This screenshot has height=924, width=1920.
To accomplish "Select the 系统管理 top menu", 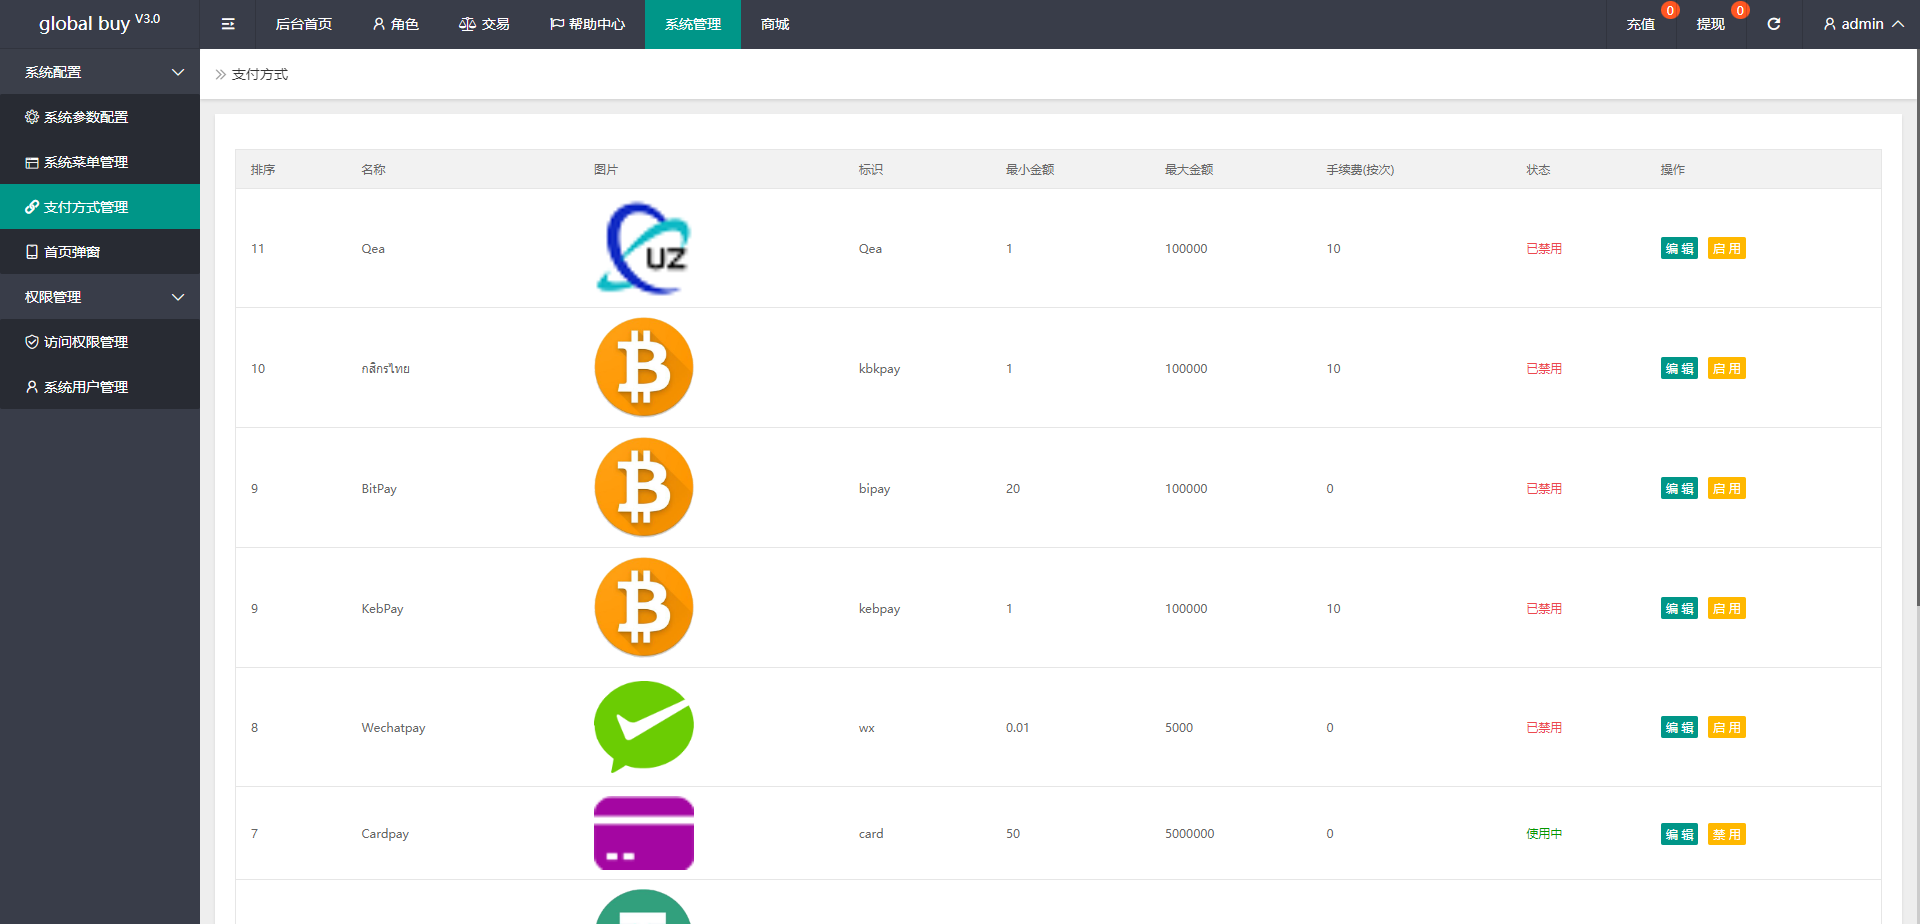I will (693, 24).
